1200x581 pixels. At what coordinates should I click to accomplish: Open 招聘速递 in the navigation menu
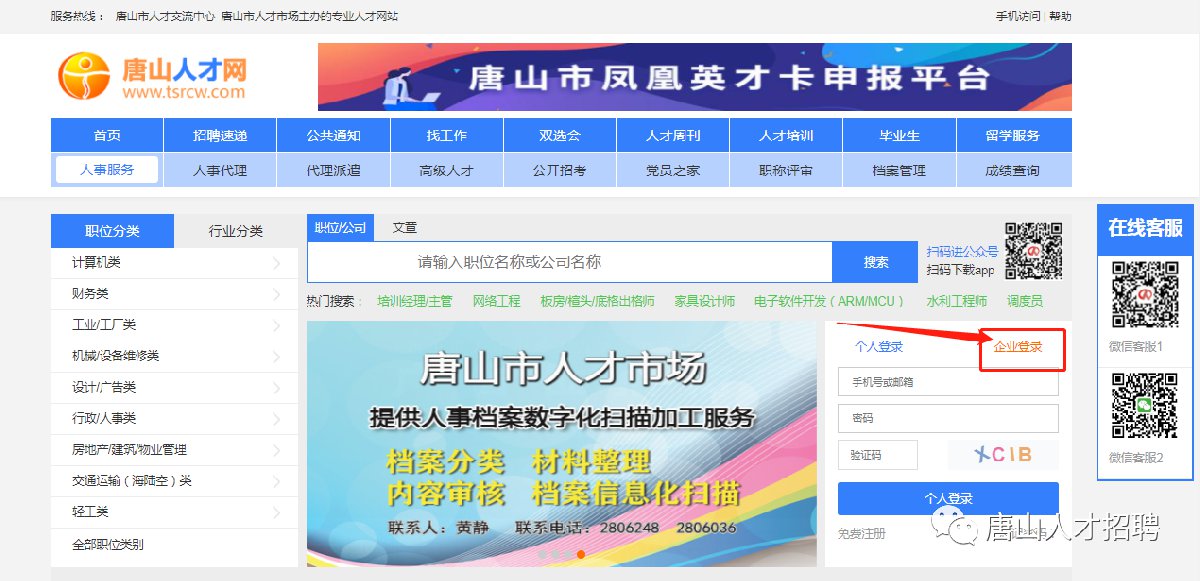pyautogui.click(x=220, y=136)
